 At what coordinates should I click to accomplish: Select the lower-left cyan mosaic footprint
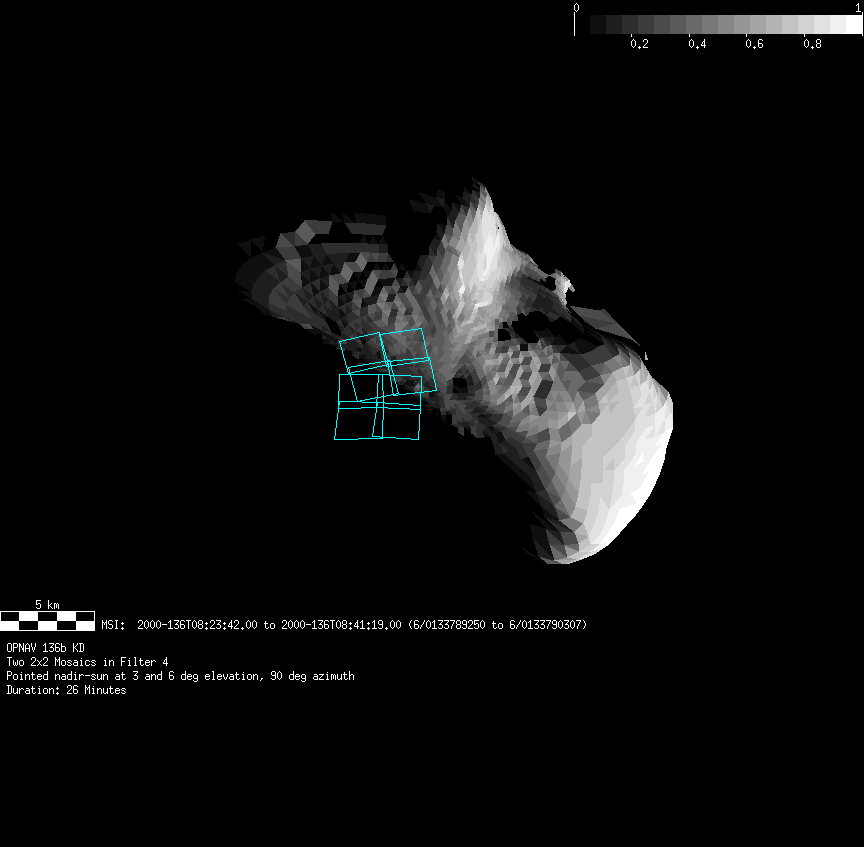pyautogui.click(x=355, y=420)
